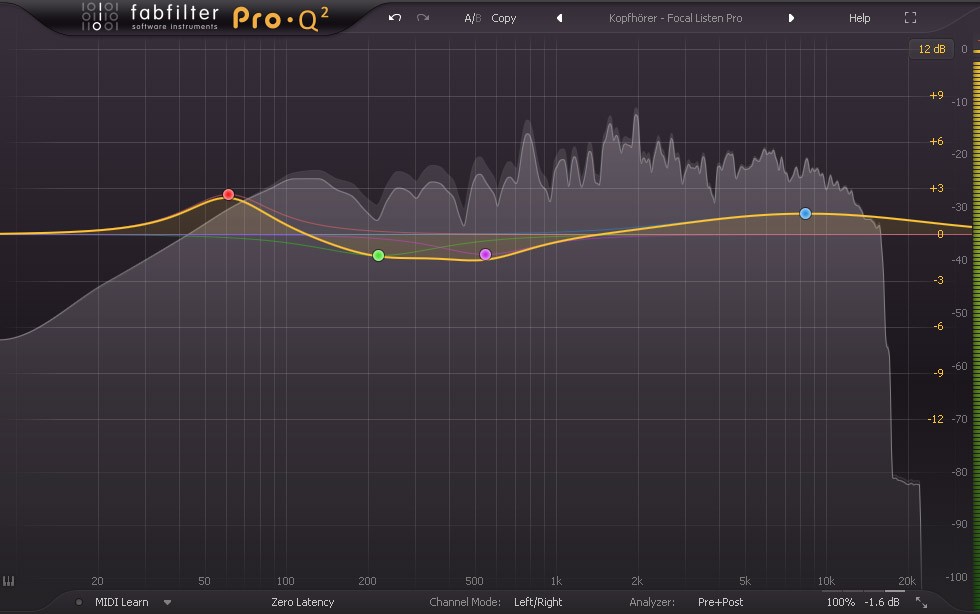This screenshot has width=980, height=614.
Task: Click the resize interface arrows icon
Action: (921, 602)
